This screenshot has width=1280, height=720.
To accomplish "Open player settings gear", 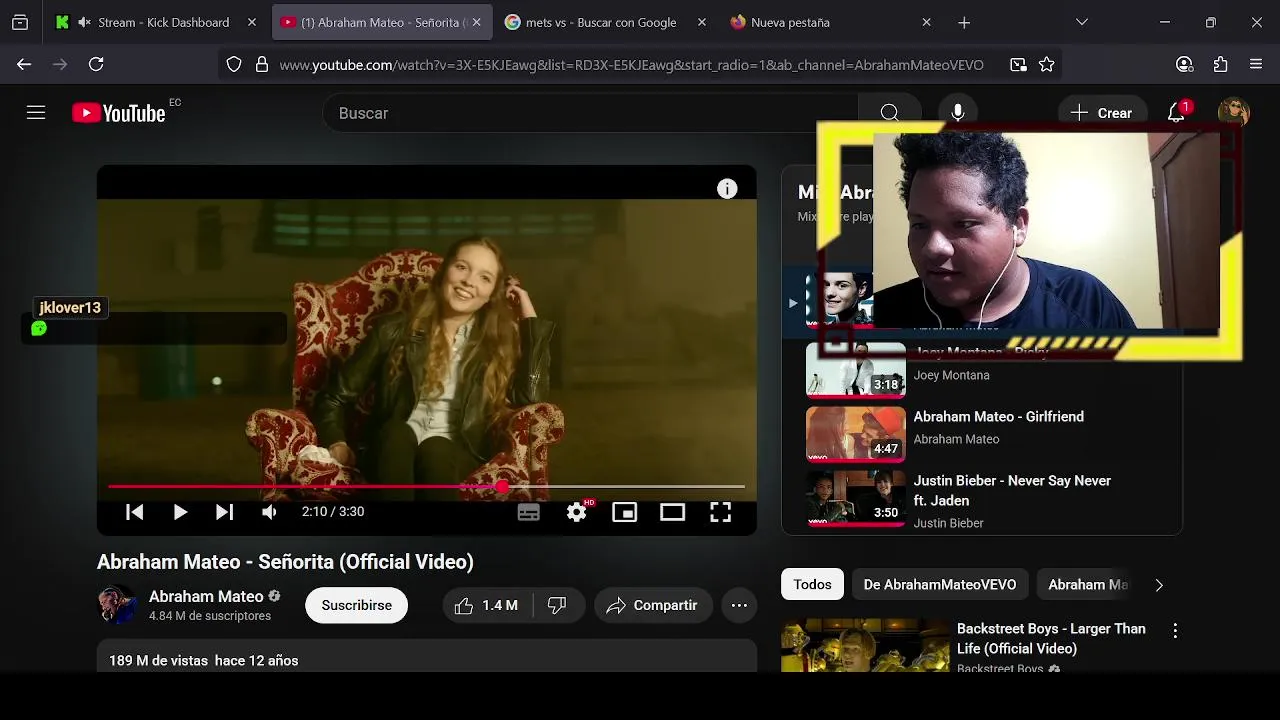I will pyautogui.click(x=577, y=512).
